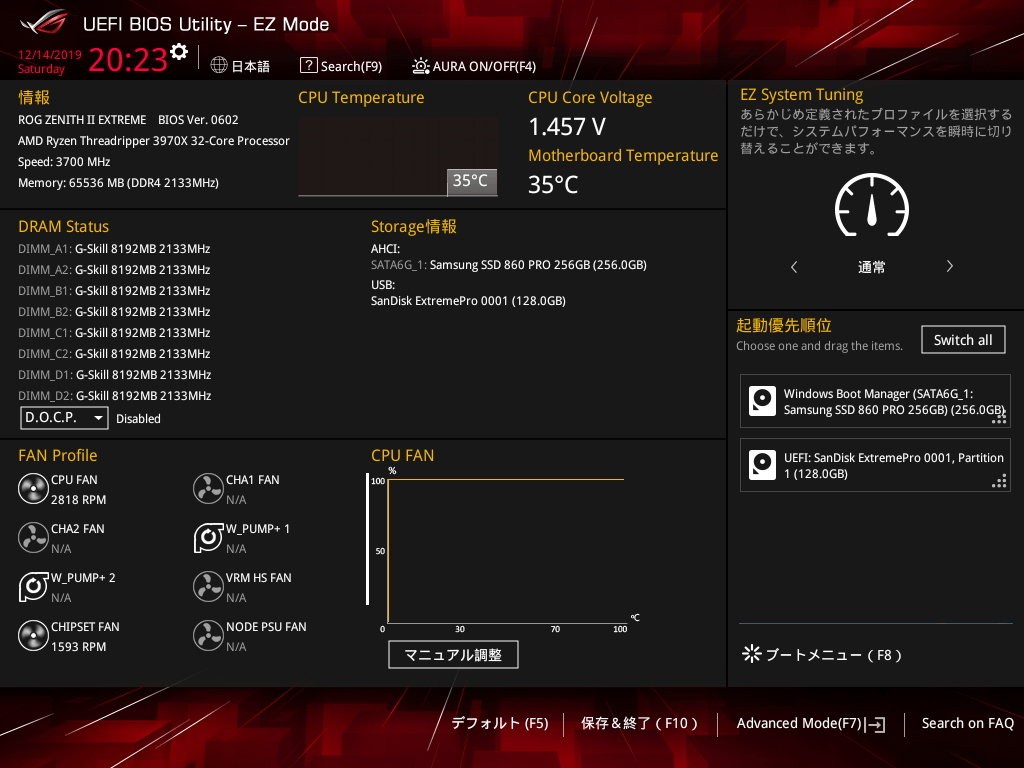Image resolution: width=1024 pixels, height=768 pixels.
Task: Click the 1593 RPM chipset fan reading
Action: [x=78, y=647]
